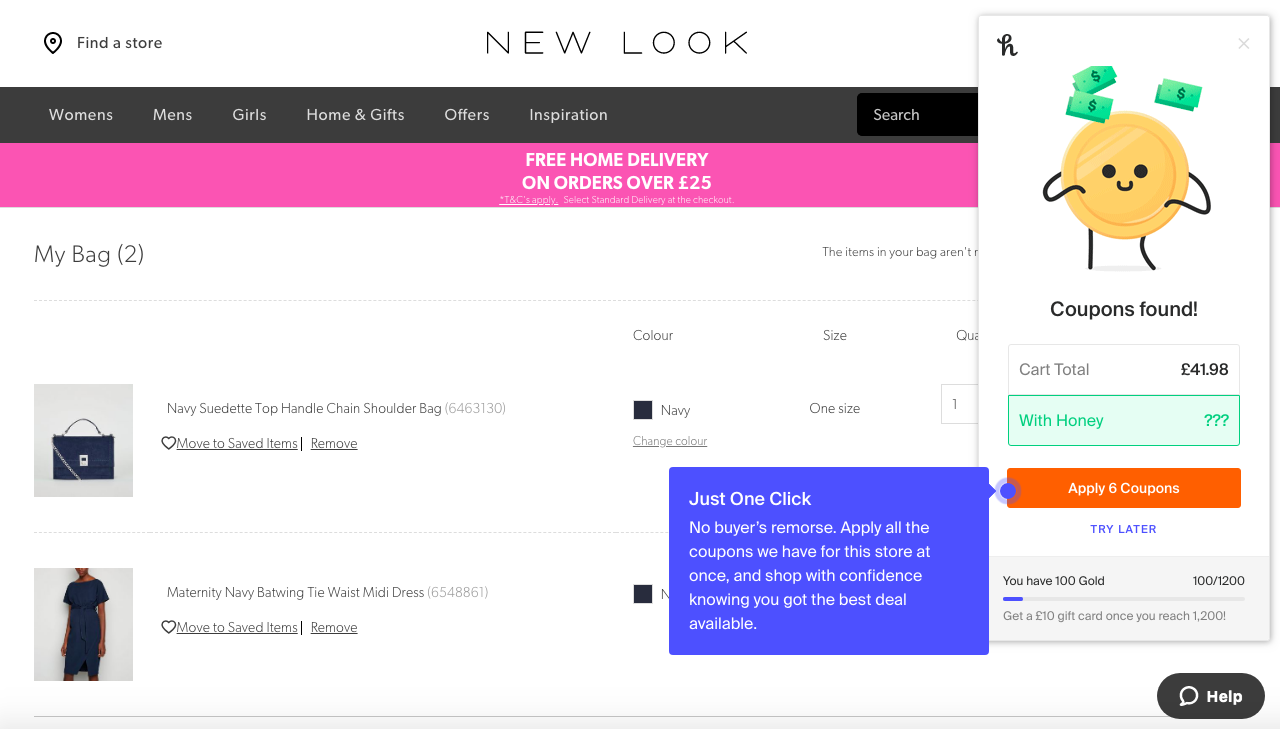This screenshot has width=1280, height=729.
Task: Click the £10 gift card message text
Action: [1114, 616]
